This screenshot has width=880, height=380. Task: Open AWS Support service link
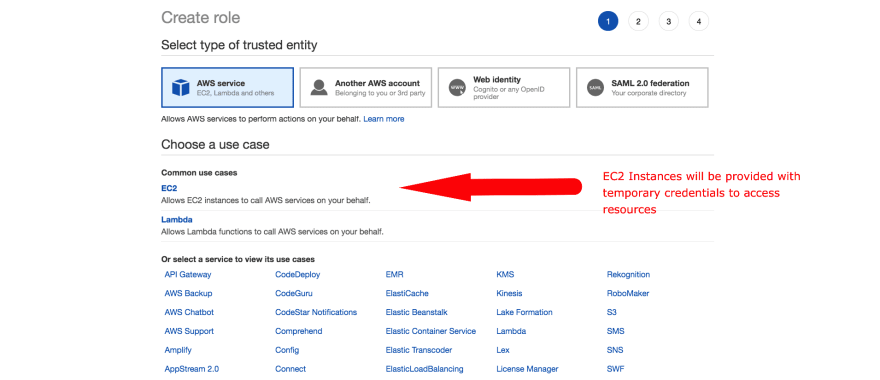click(189, 331)
